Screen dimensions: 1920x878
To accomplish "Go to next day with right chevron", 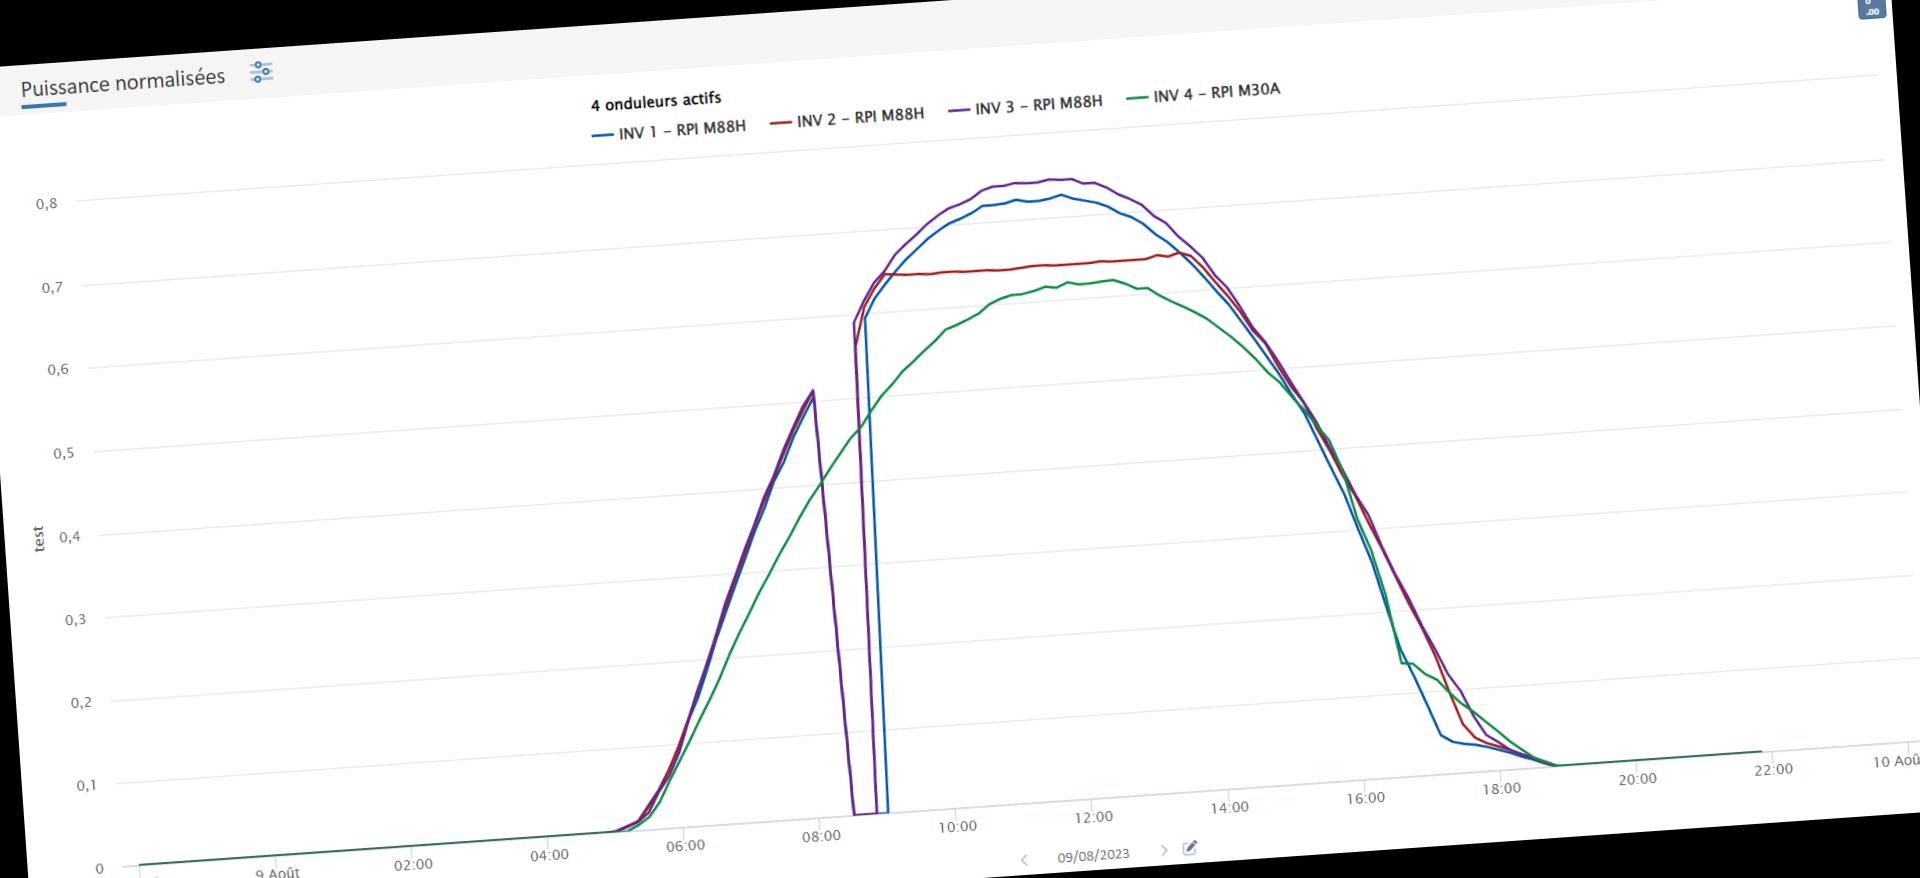I will tap(1164, 850).
